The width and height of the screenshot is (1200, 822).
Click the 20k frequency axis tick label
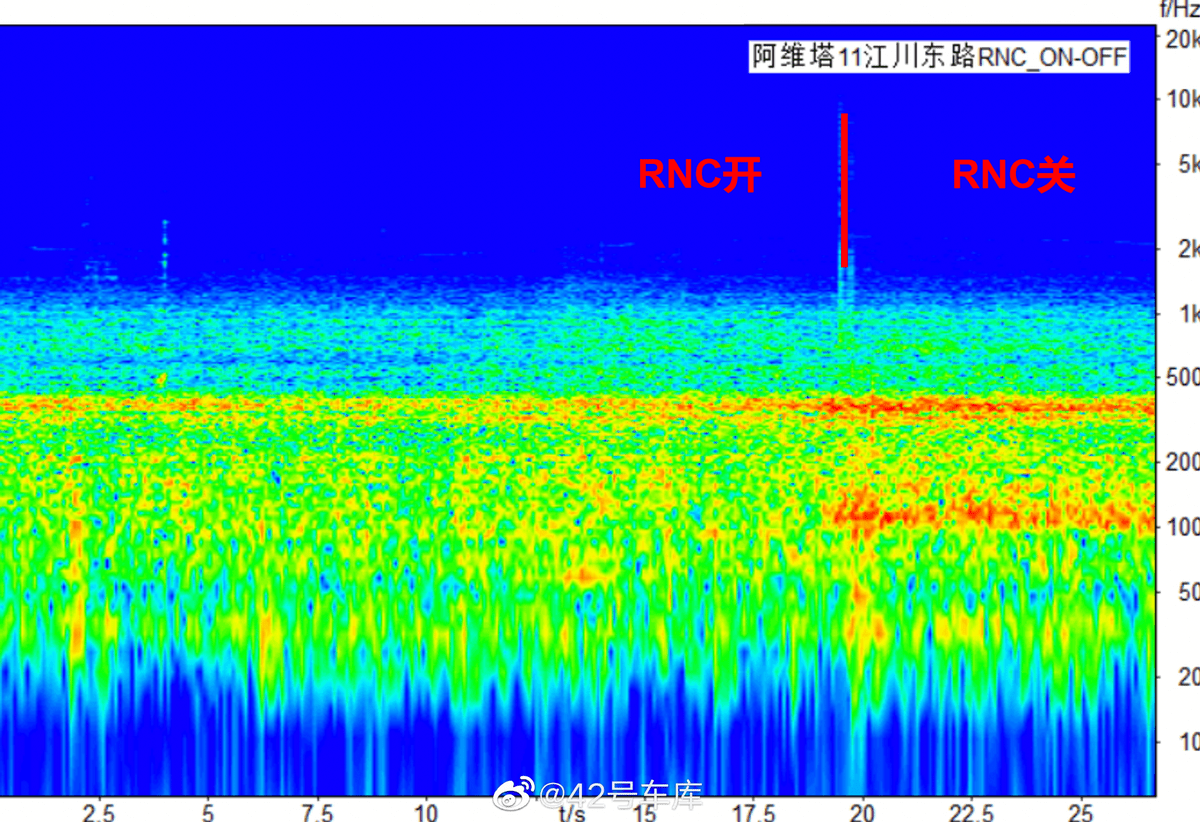pyautogui.click(x=1182, y=39)
